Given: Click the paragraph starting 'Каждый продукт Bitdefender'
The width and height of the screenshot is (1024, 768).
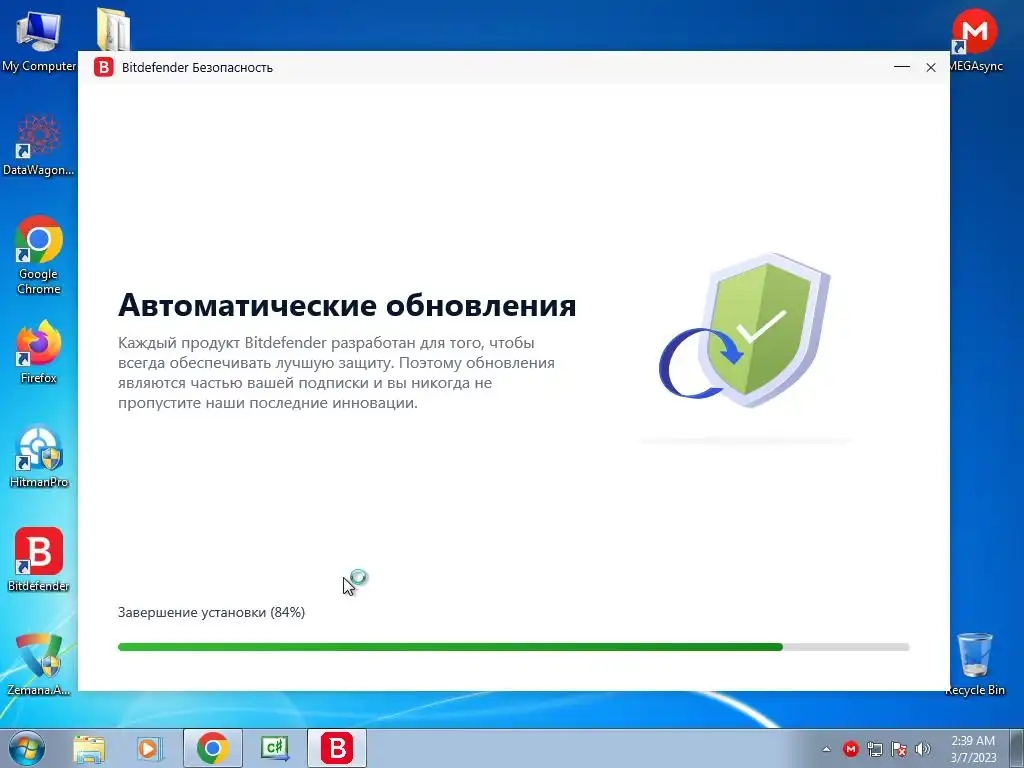Looking at the screenshot, I should (x=336, y=373).
